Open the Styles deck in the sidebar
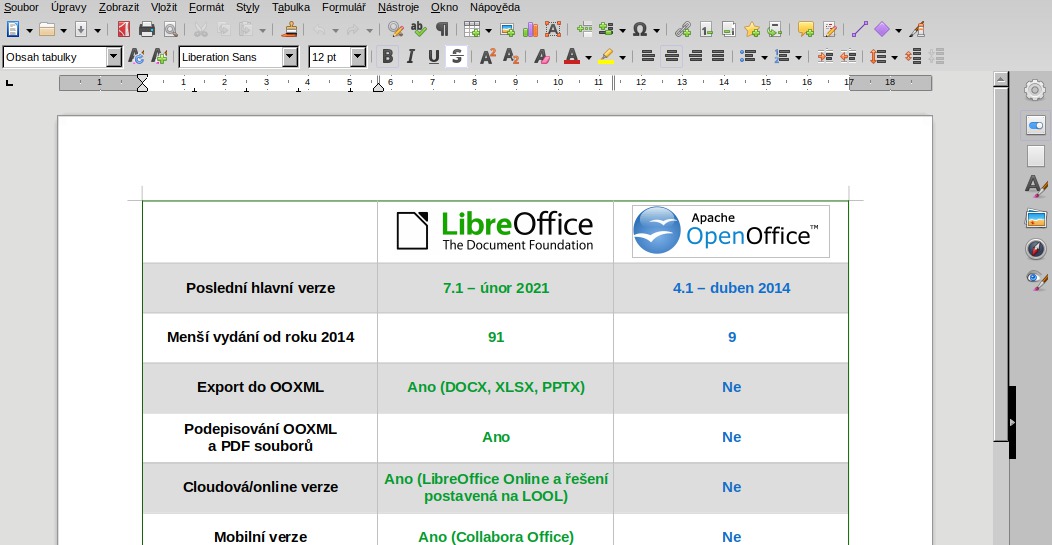This screenshot has height=545, width=1052. tap(1035, 185)
